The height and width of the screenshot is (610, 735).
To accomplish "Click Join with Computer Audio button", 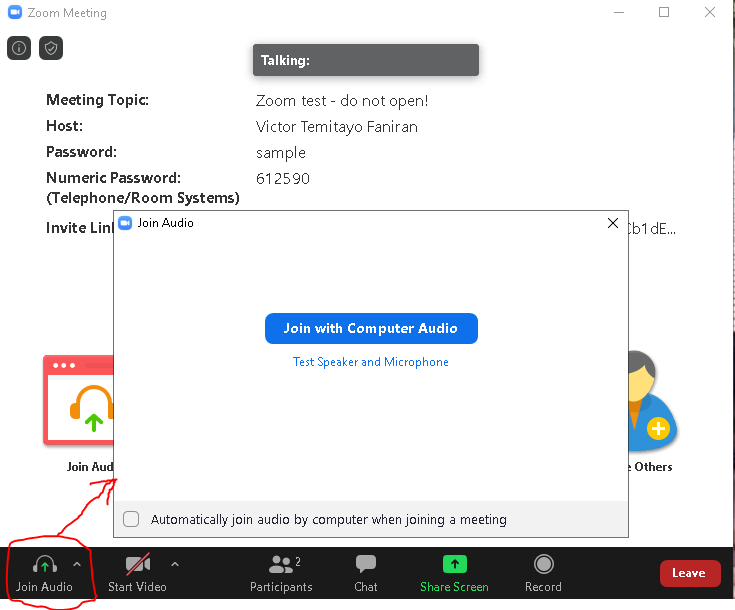I will coord(371,328).
